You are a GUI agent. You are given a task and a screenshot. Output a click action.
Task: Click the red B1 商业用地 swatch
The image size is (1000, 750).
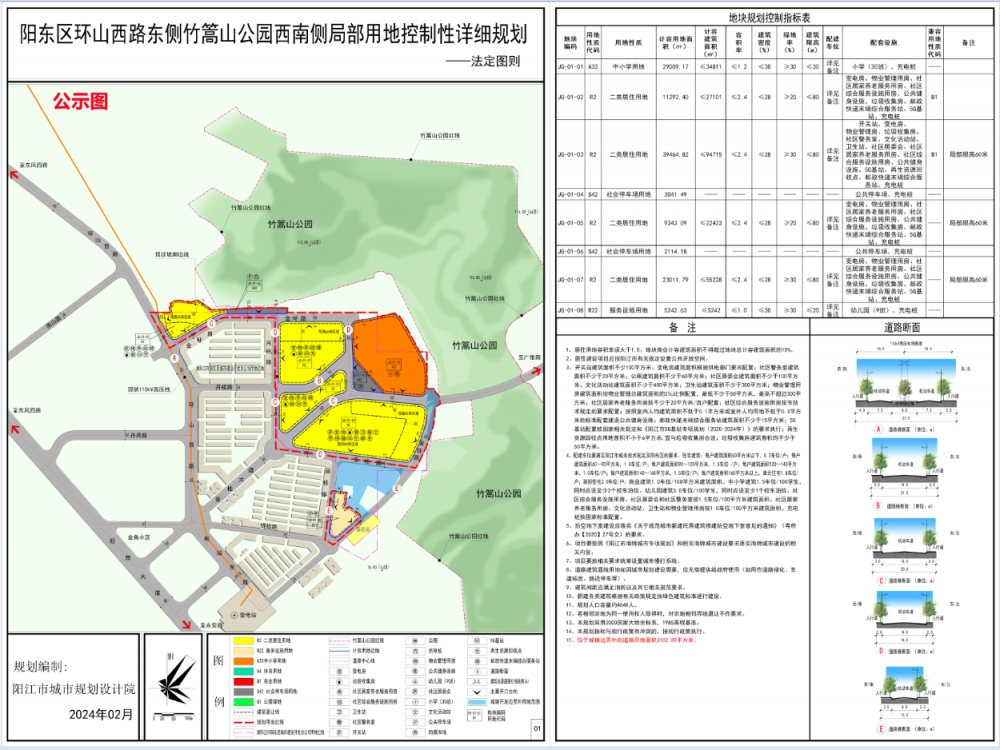pyautogui.click(x=244, y=681)
